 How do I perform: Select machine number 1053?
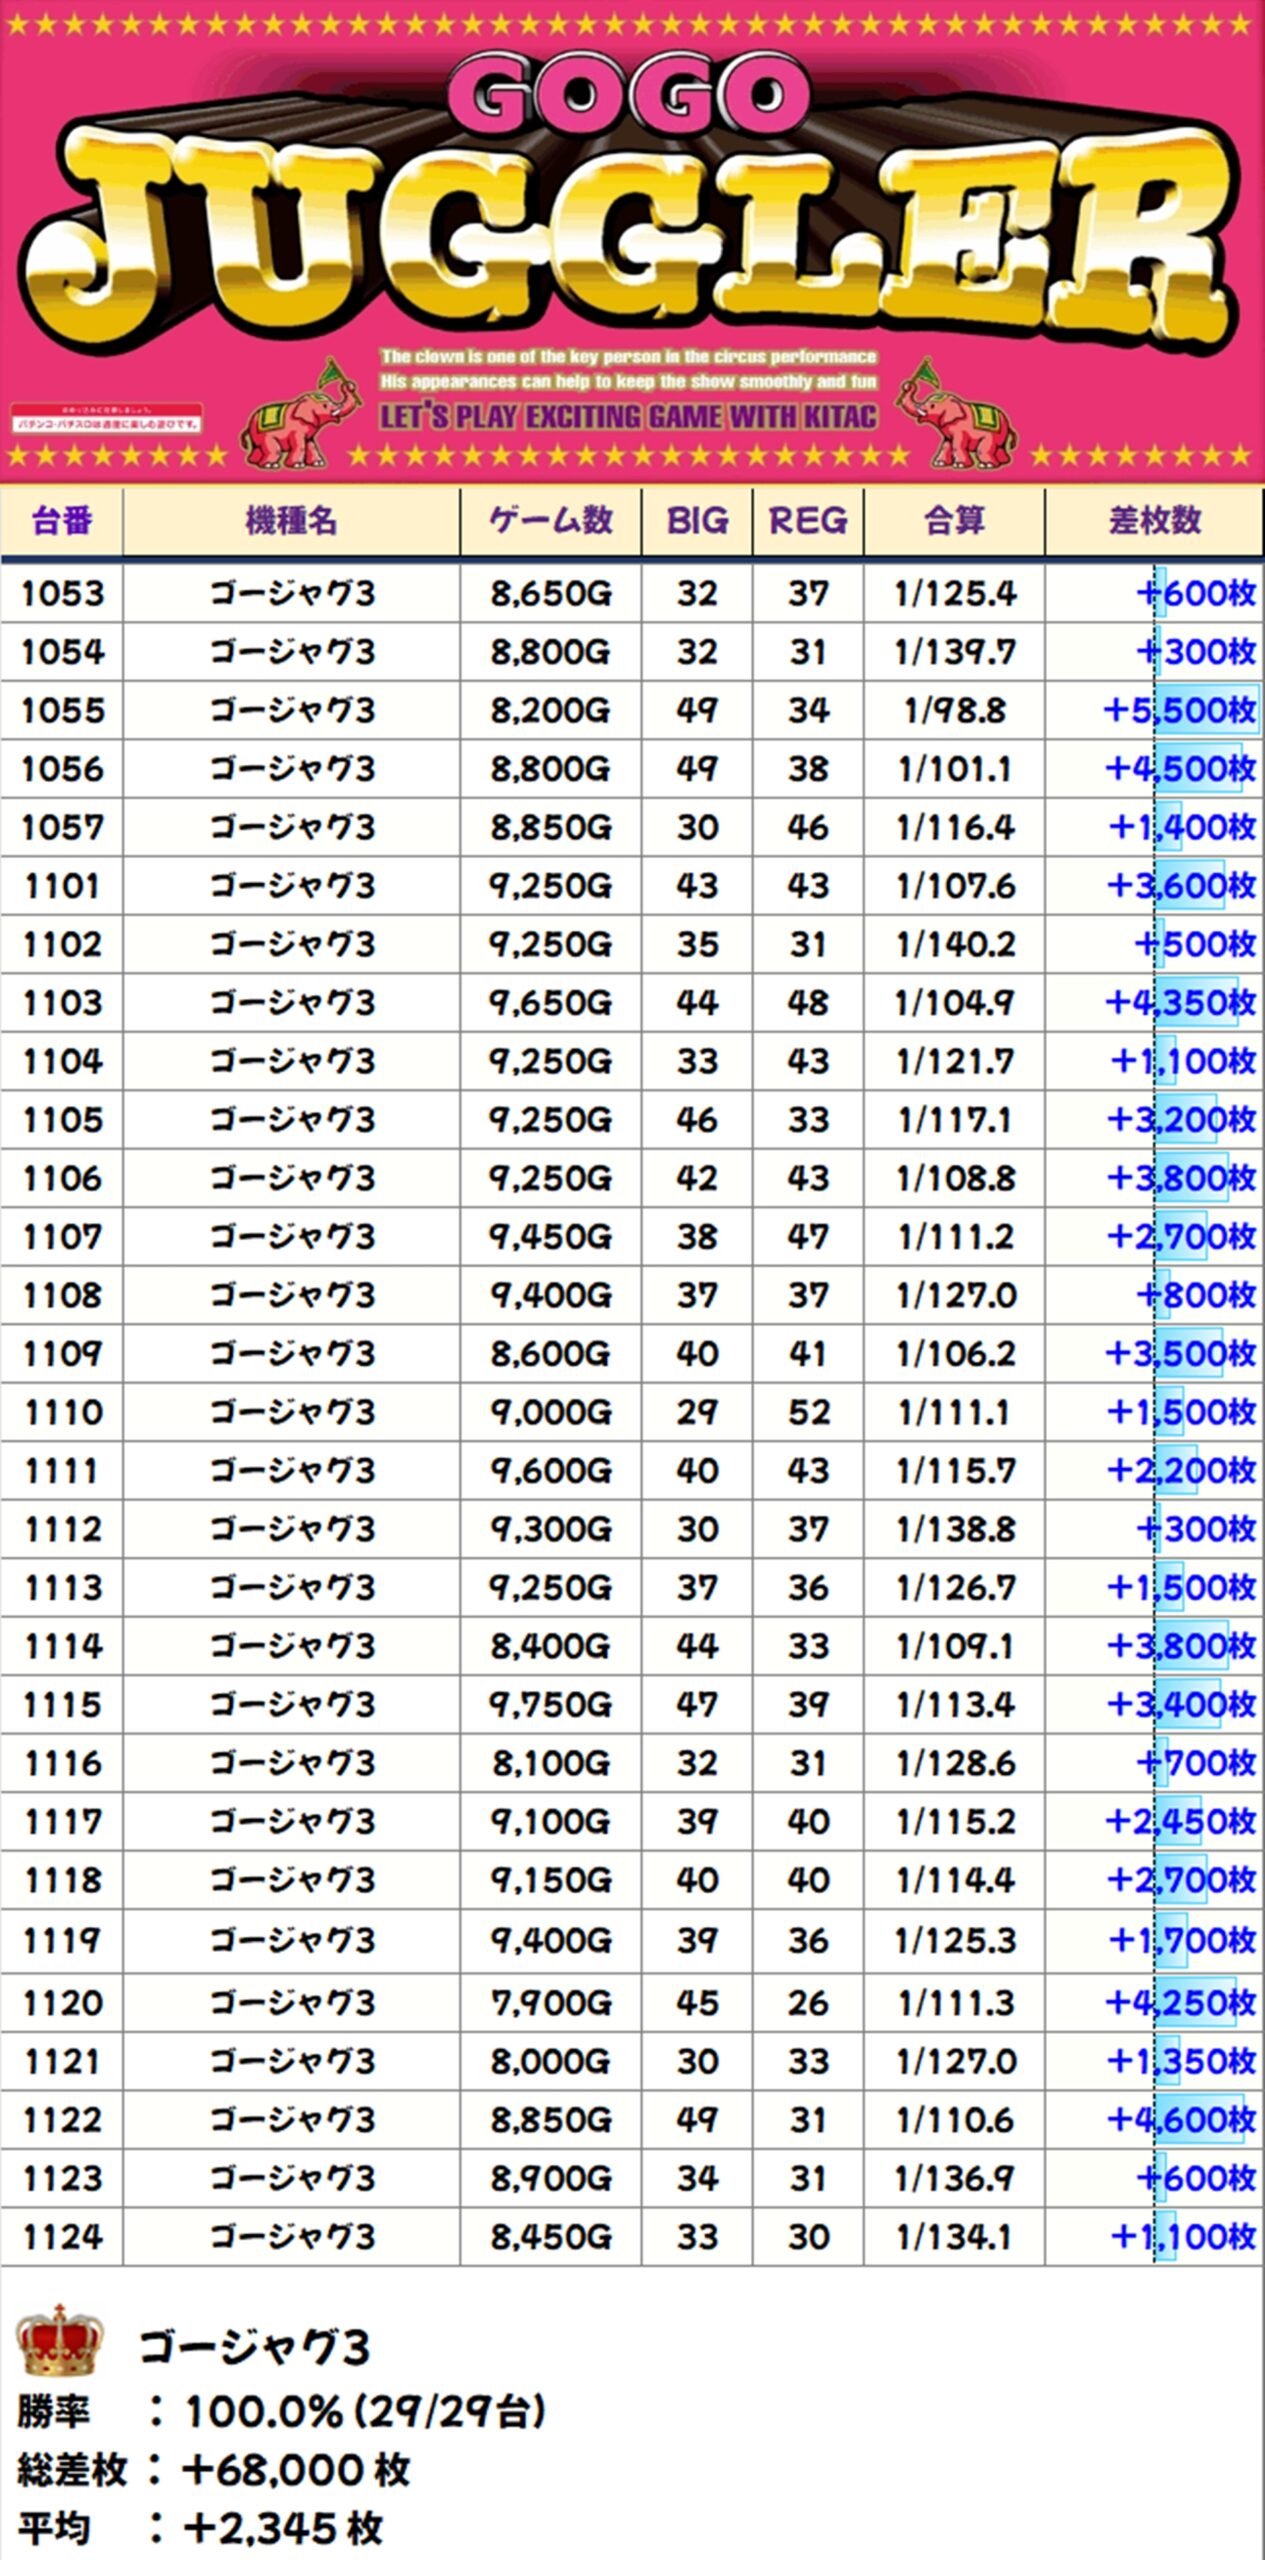coord(63,594)
